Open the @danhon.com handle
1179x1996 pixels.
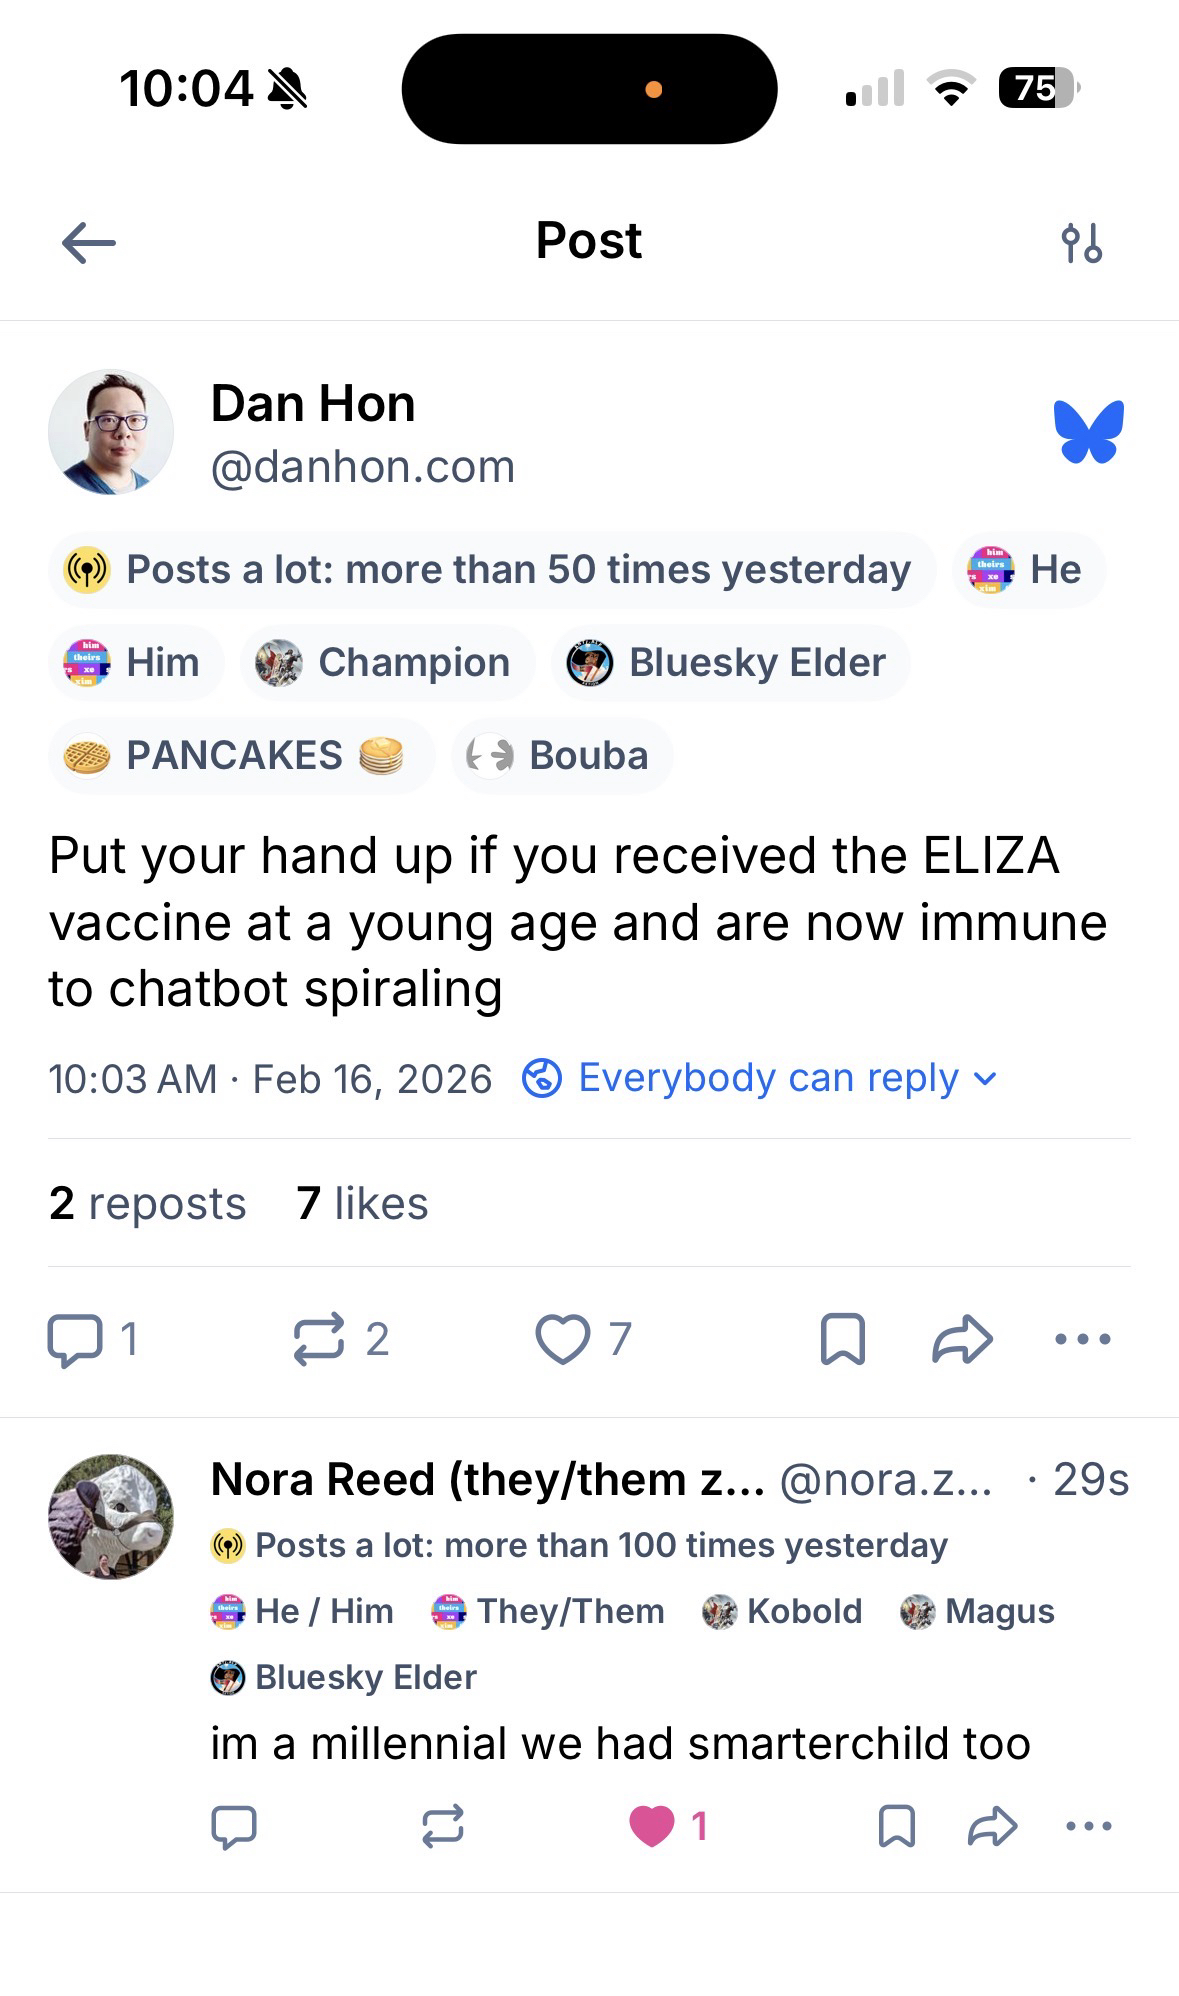pos(362,467)
